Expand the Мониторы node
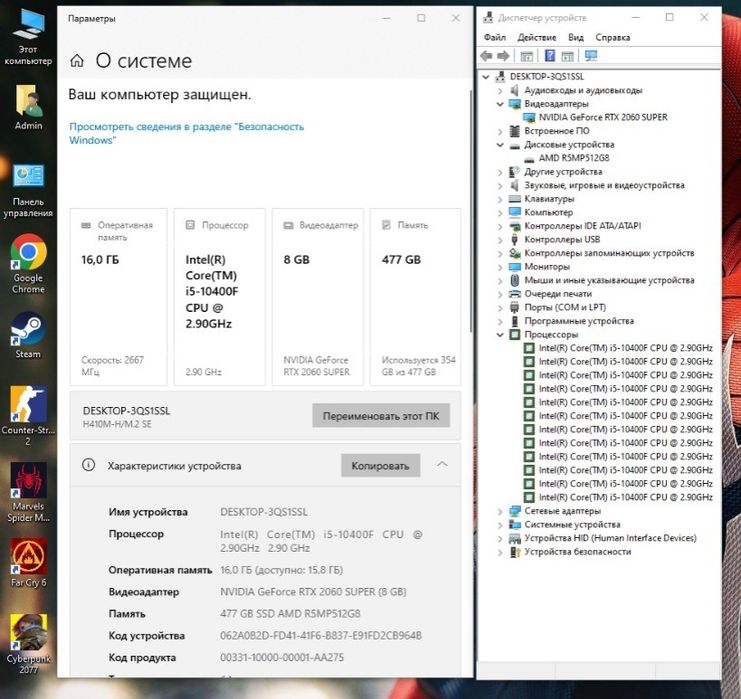Image resolution: width=741 pixels, height=699 pixels. coord(500,267)
